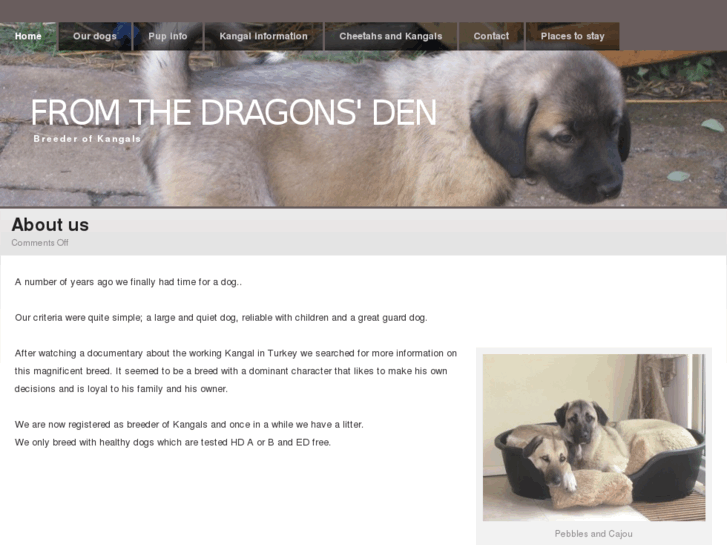Screen dimensions: 727x545
Task: Open the Pebbles and Cajou photo
Action: tap(594, 437)
